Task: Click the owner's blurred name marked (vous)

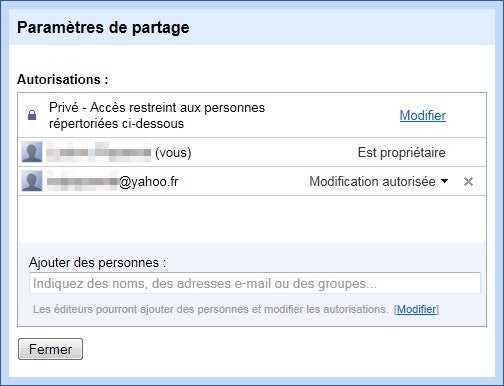Action: coord(99,152)
